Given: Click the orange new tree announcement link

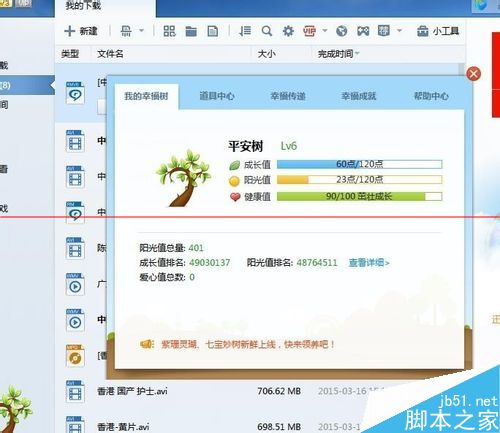Looking at the screenshot, I should [248, 344].
